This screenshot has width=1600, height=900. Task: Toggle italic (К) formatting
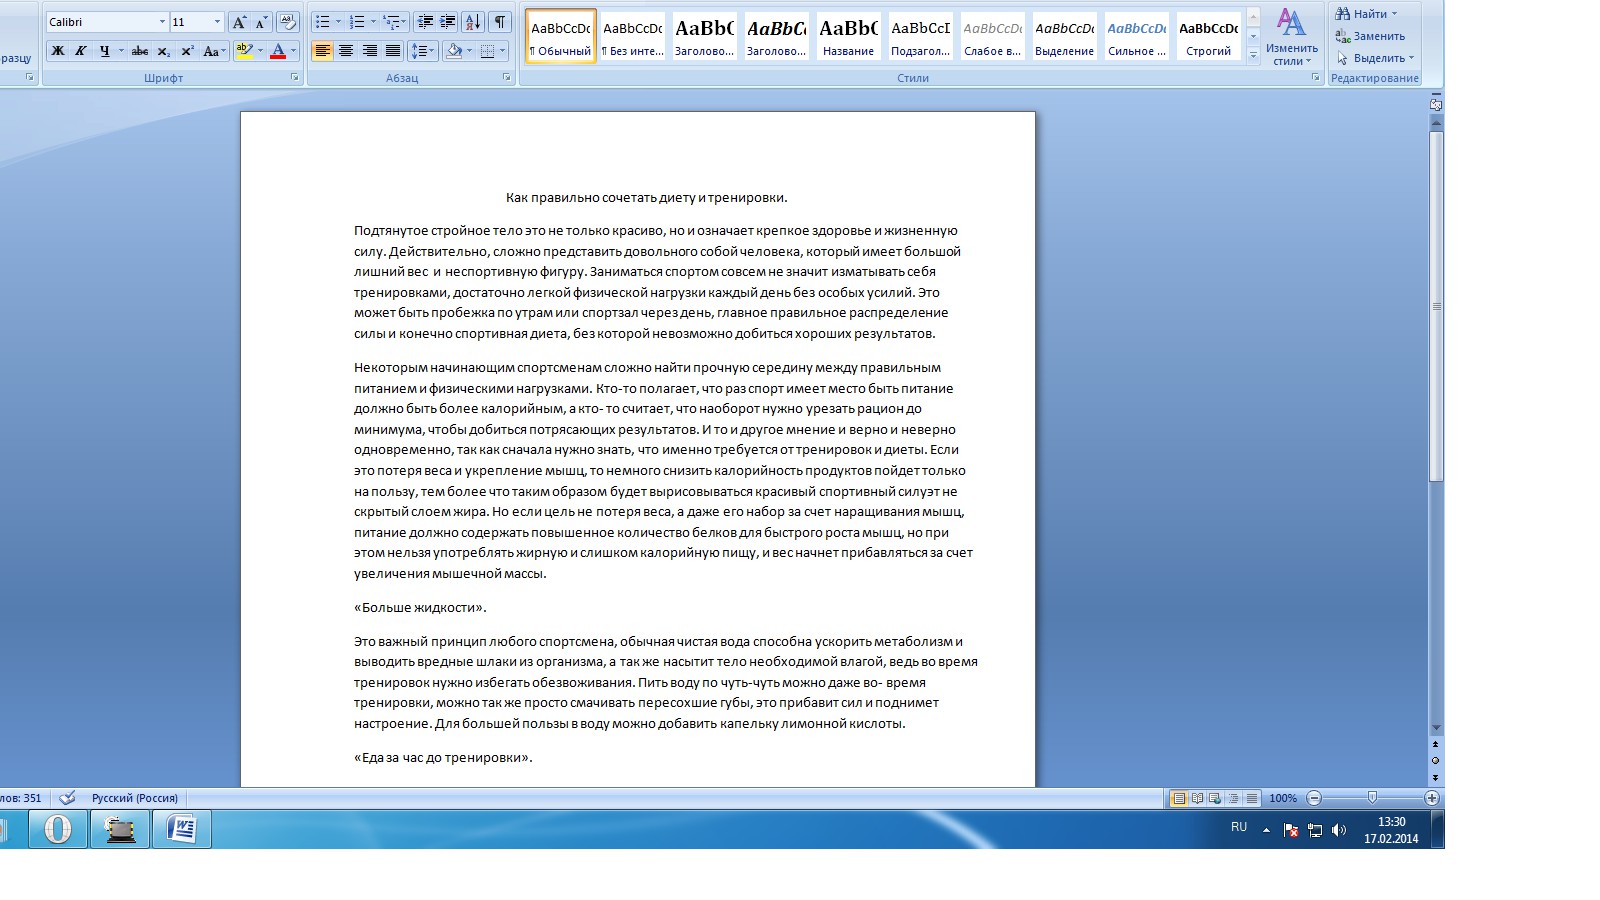coord(81,51)
